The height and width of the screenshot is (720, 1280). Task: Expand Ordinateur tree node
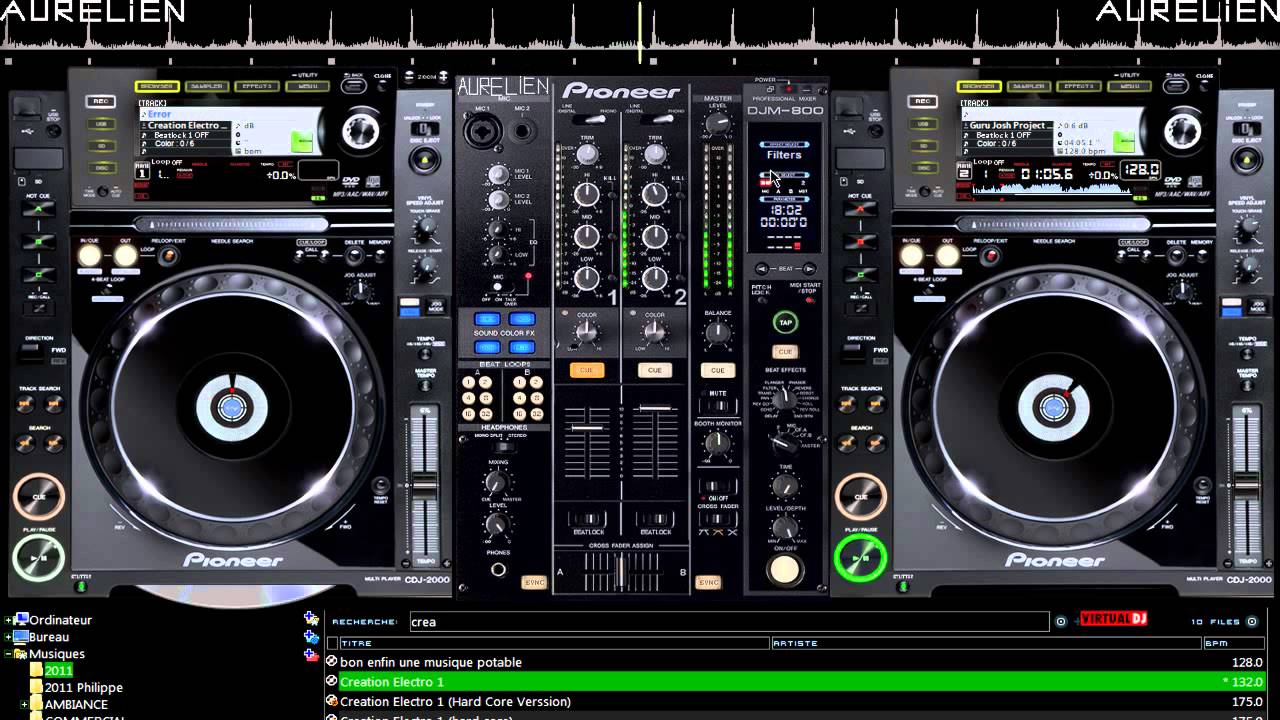[x=9, y=620]
